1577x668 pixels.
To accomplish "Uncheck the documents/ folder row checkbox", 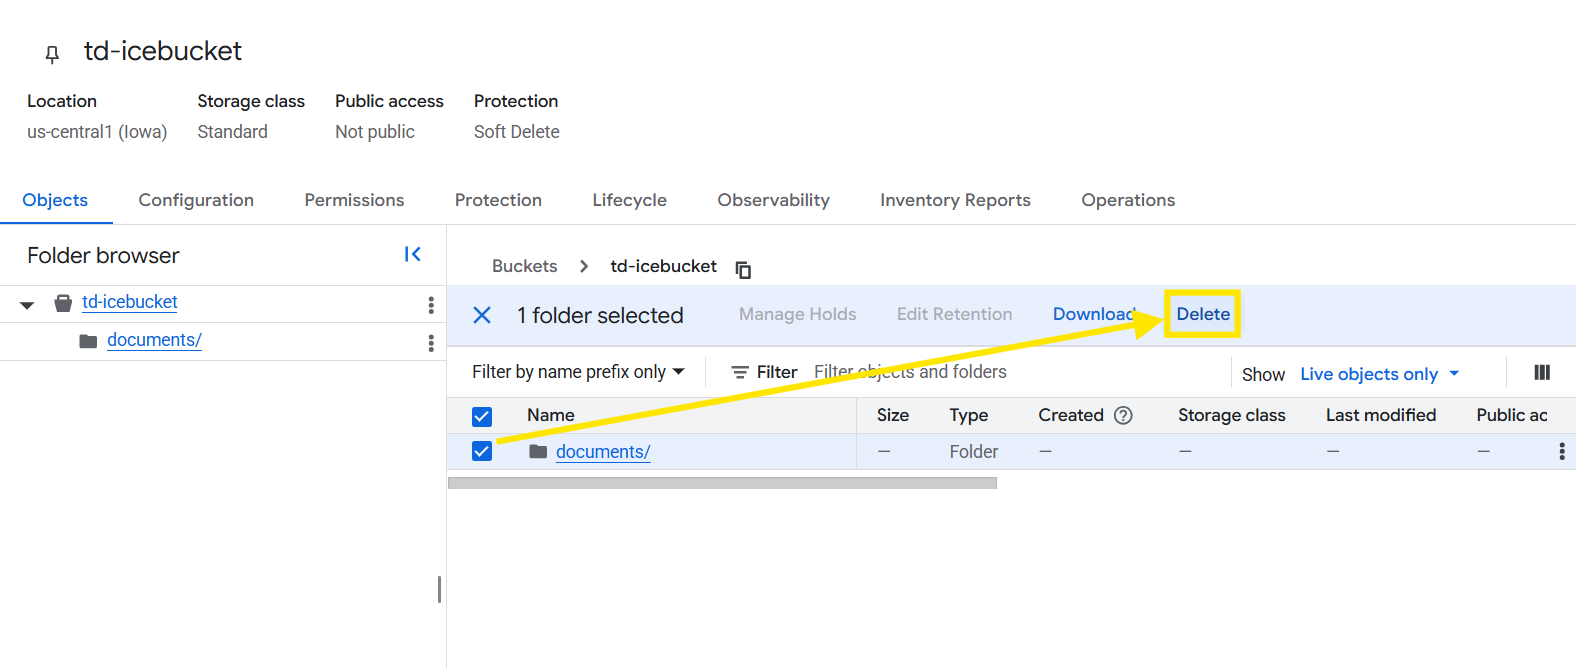I will pos(482,452).
